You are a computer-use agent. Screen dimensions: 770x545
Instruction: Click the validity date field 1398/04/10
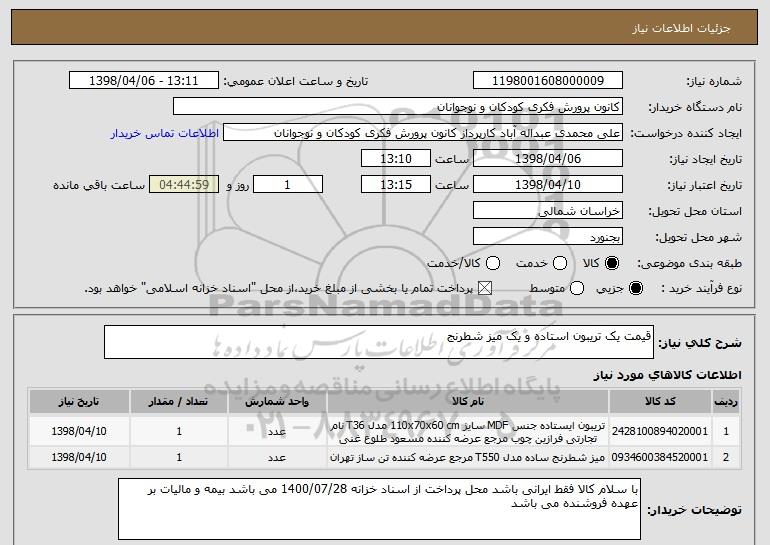pos(548,185)
